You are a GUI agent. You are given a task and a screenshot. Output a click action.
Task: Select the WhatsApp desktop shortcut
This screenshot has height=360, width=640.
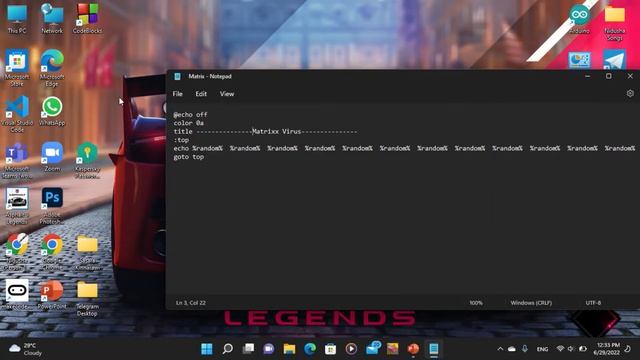(x=52, y=111)
